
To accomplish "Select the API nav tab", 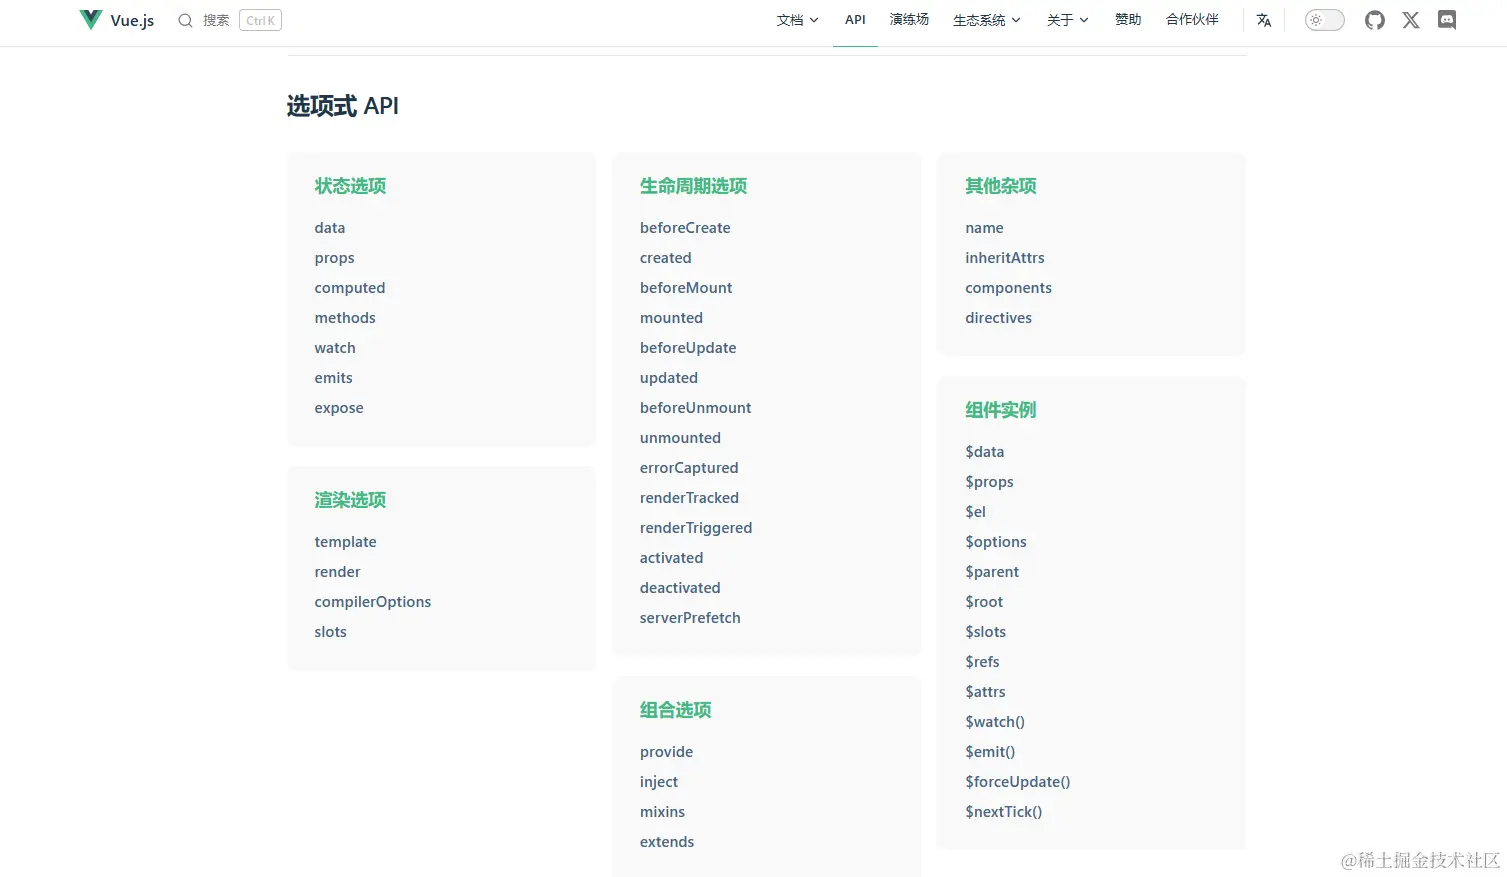I will 855,20.
